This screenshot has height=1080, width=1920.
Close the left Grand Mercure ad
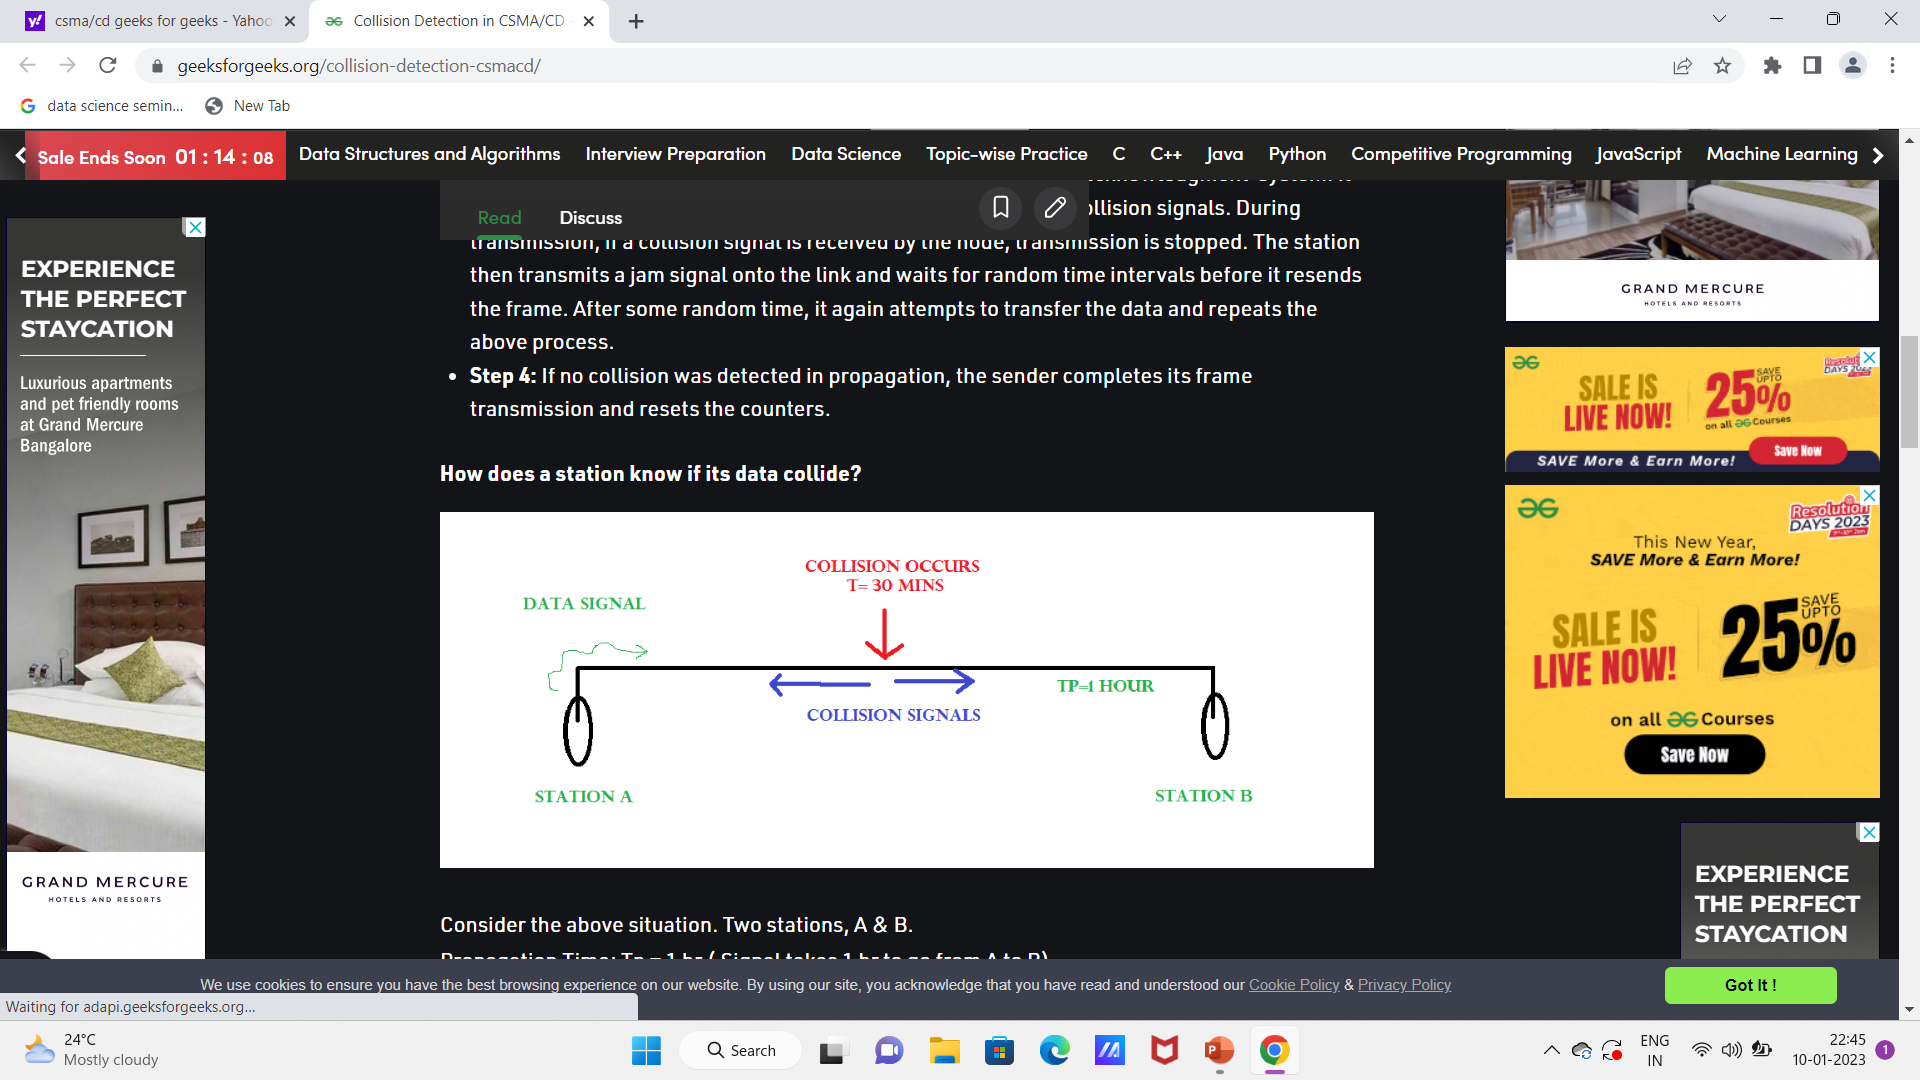[195, 227]
